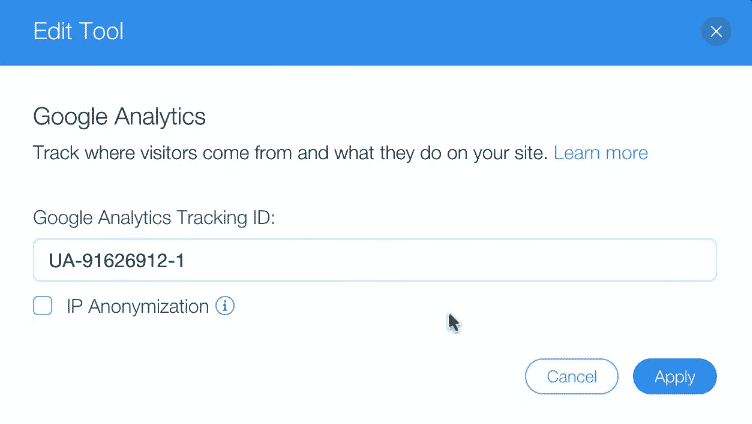Image resolution: width=752 pixels, height=424 pixels.
Task: Select the circled i information icon
Action: (224, 306)
